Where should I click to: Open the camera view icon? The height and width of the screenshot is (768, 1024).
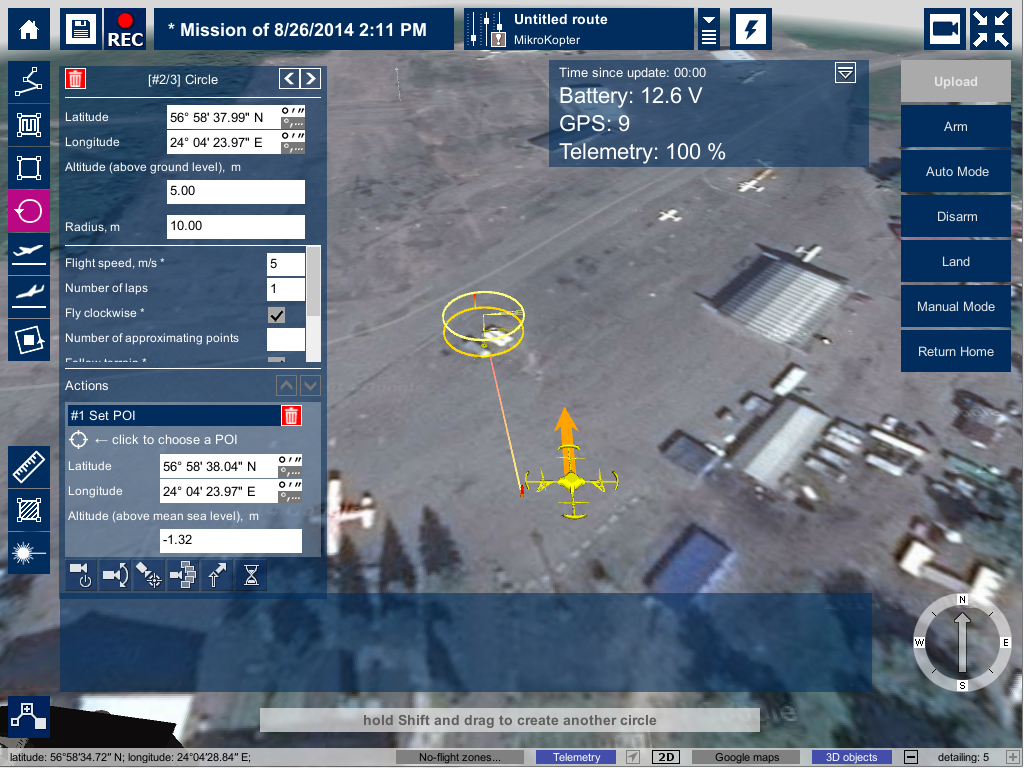[x=944, y=29]
